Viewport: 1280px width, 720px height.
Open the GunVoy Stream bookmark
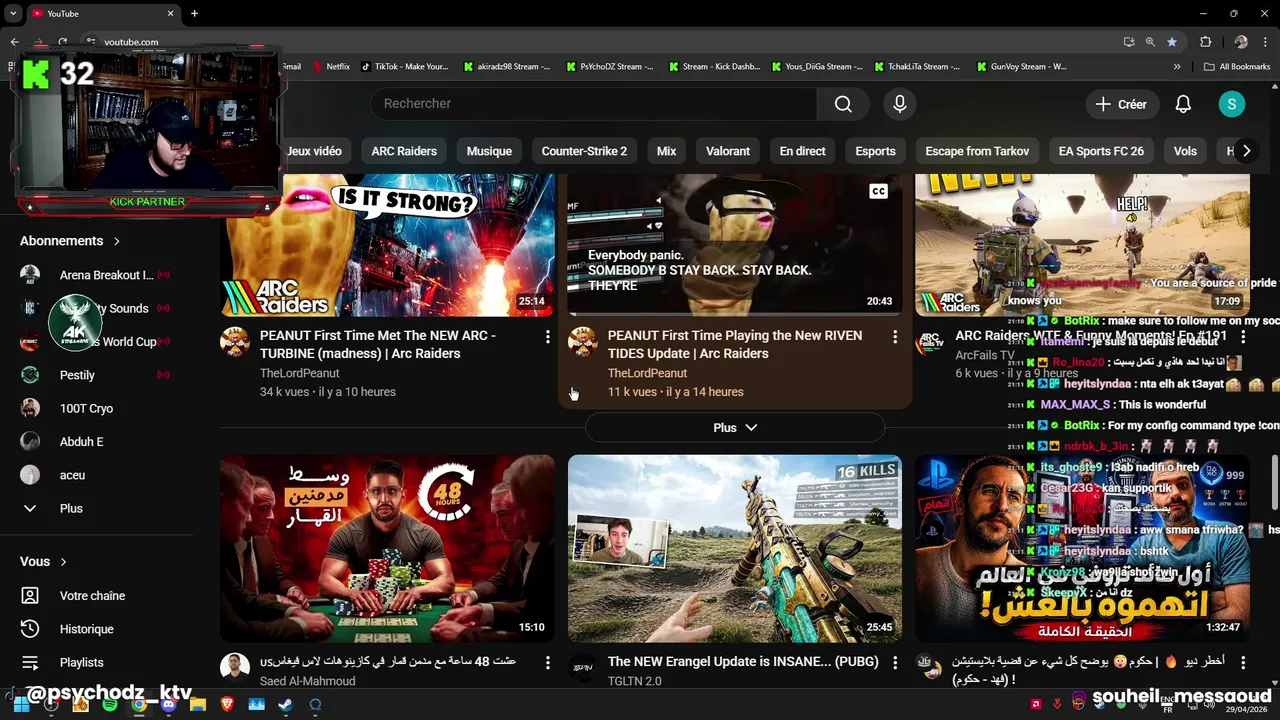1021,67
